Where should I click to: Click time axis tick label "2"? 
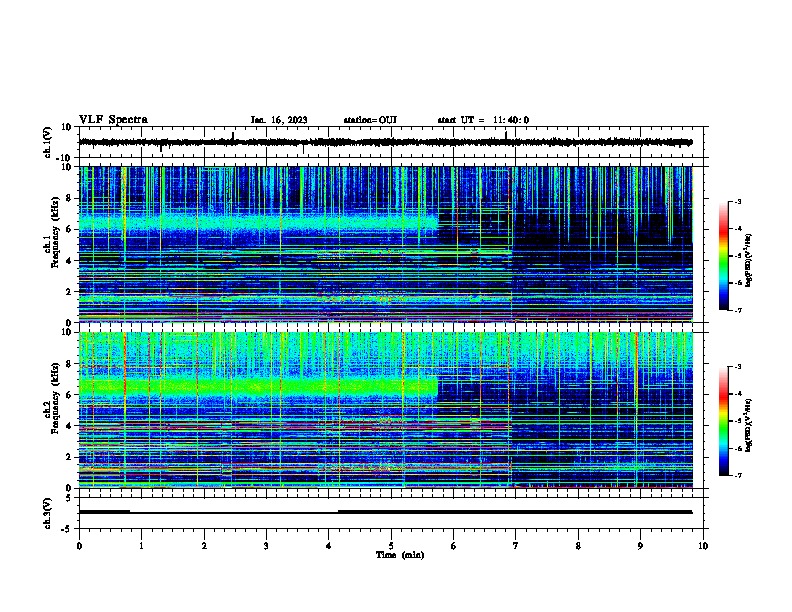pyautogui.click(x=204, y=546)
